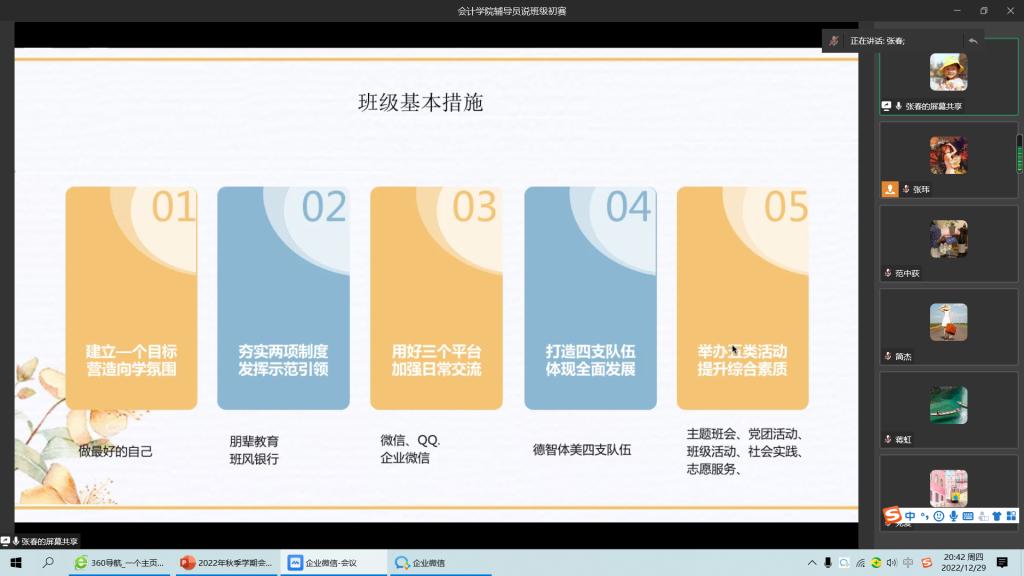Open the Sogou soft keyboard icon
The width and height of the screenshot is (1024, 576).
tap(967, 516)
